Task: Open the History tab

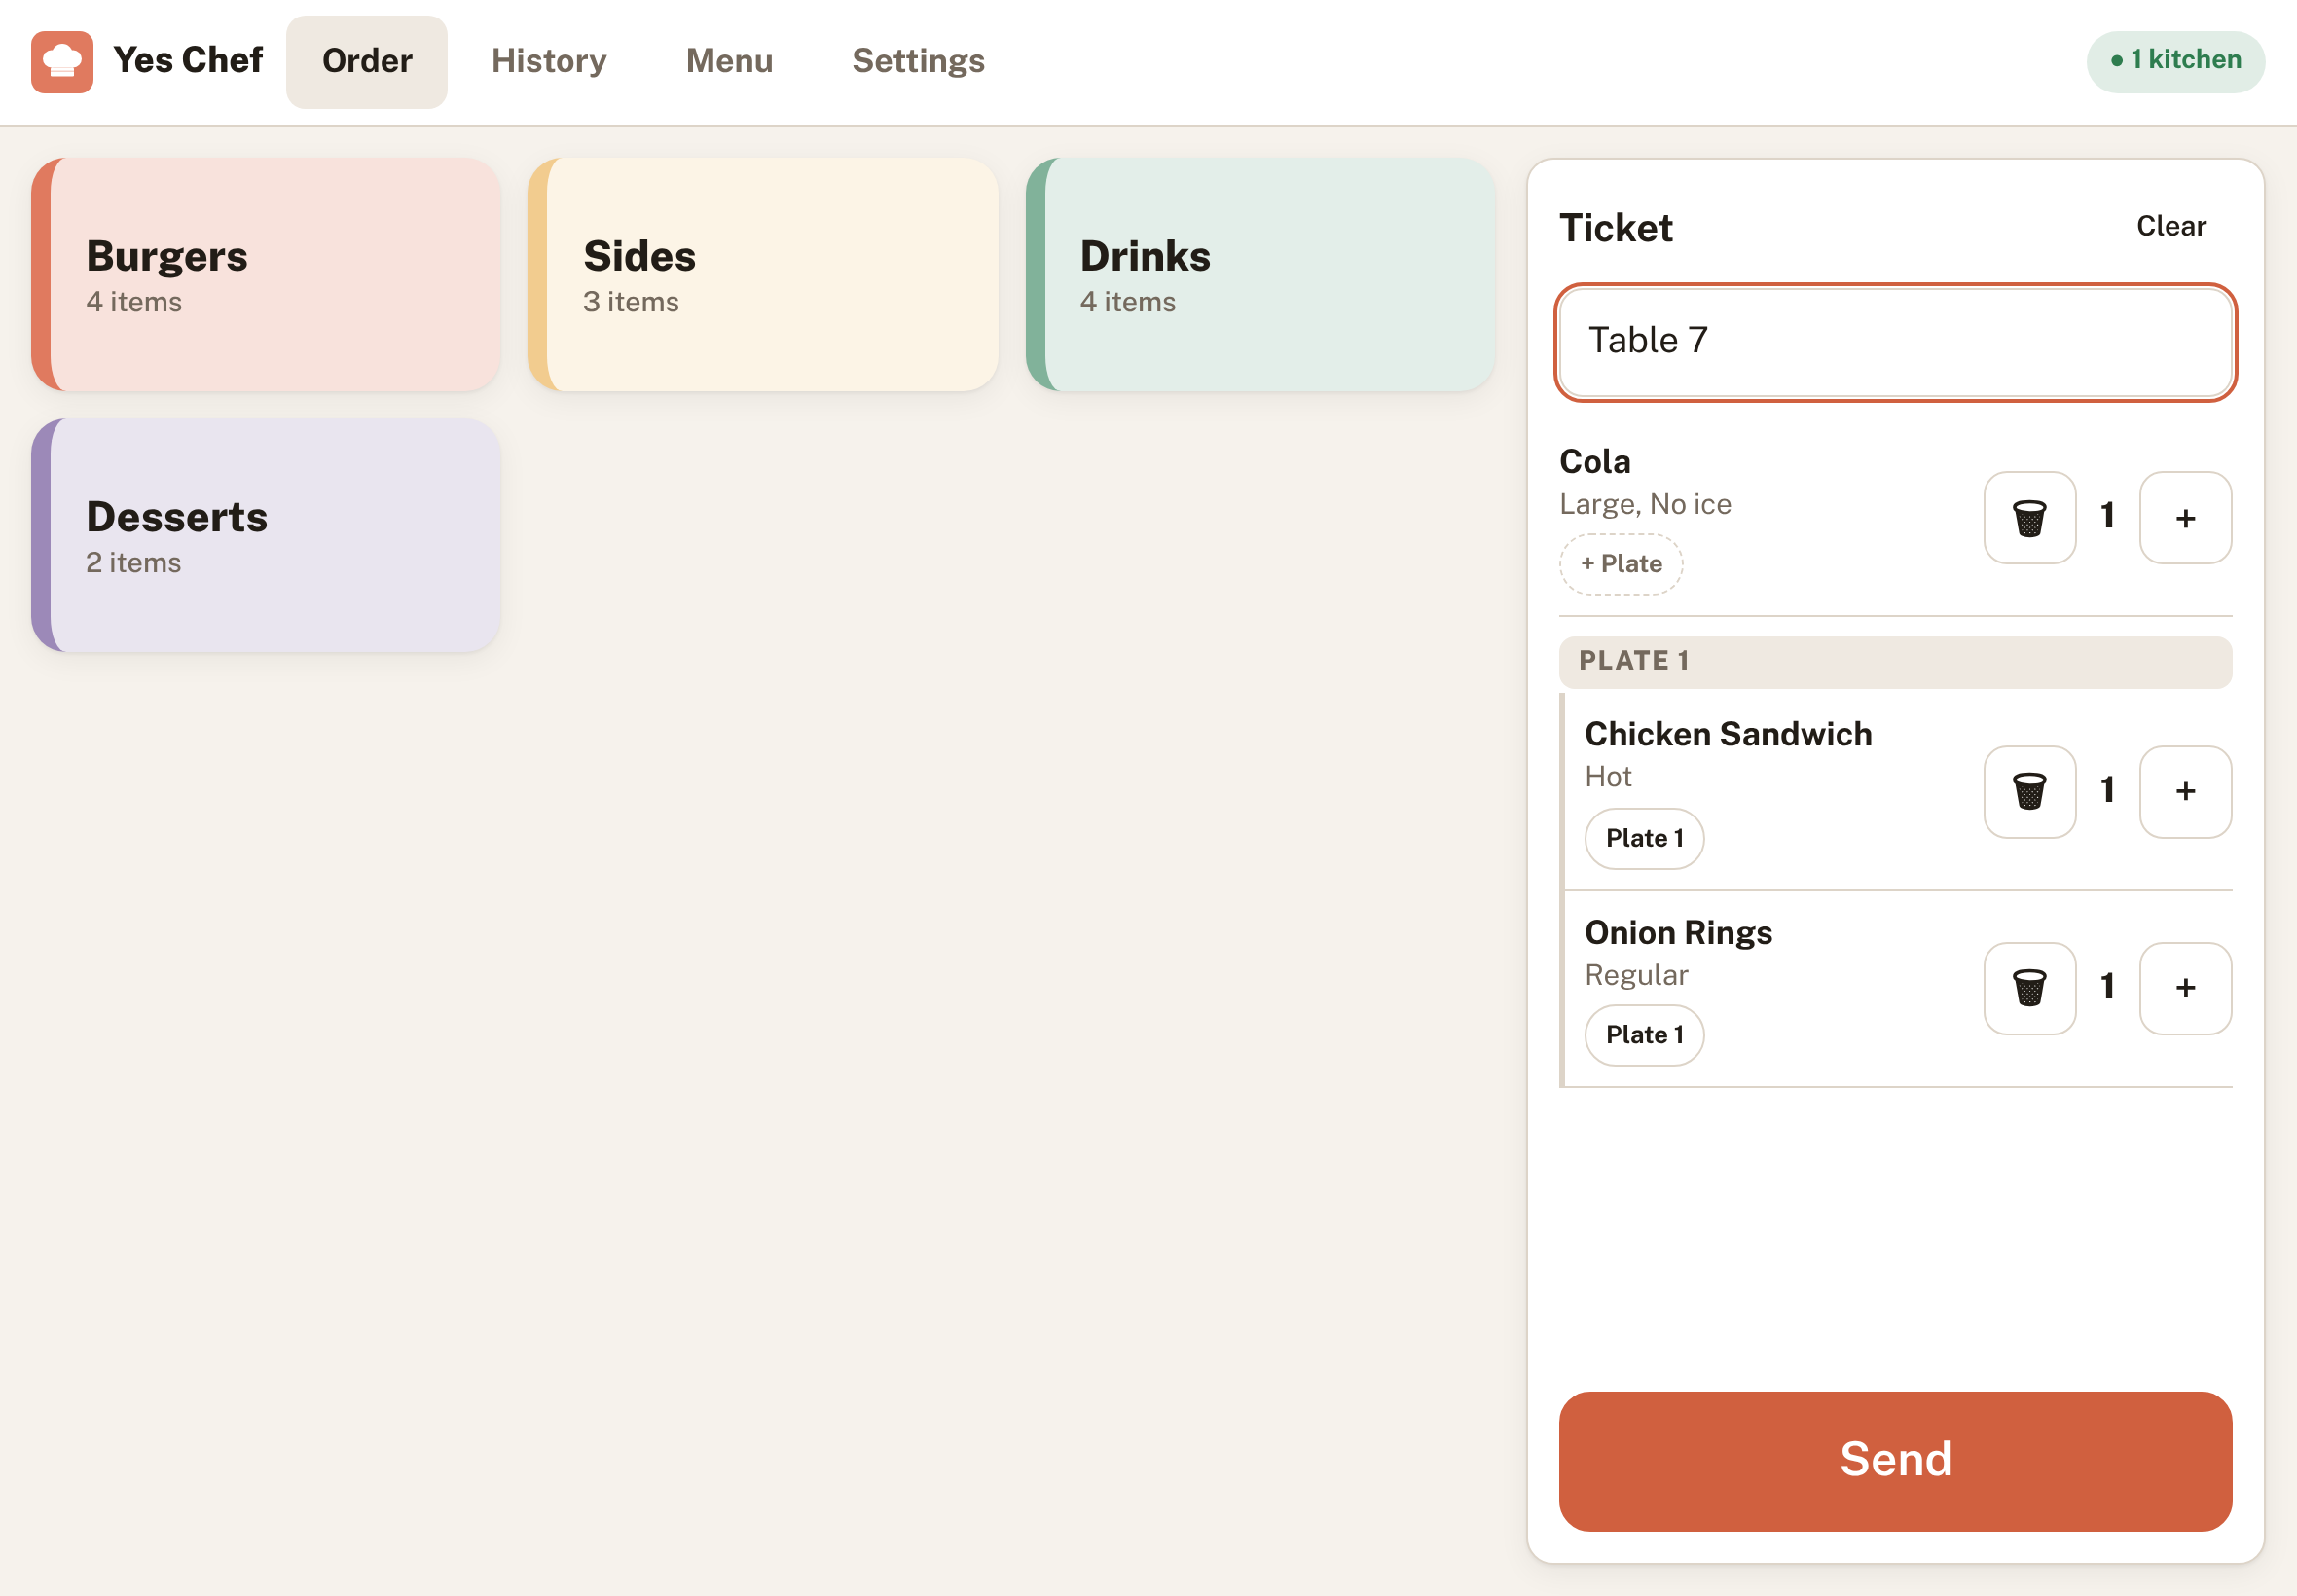Action: click(549, 61)
